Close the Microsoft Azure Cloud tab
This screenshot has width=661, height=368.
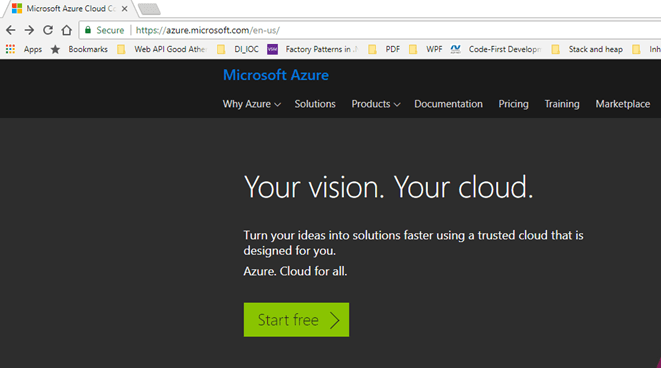(124, 8)
